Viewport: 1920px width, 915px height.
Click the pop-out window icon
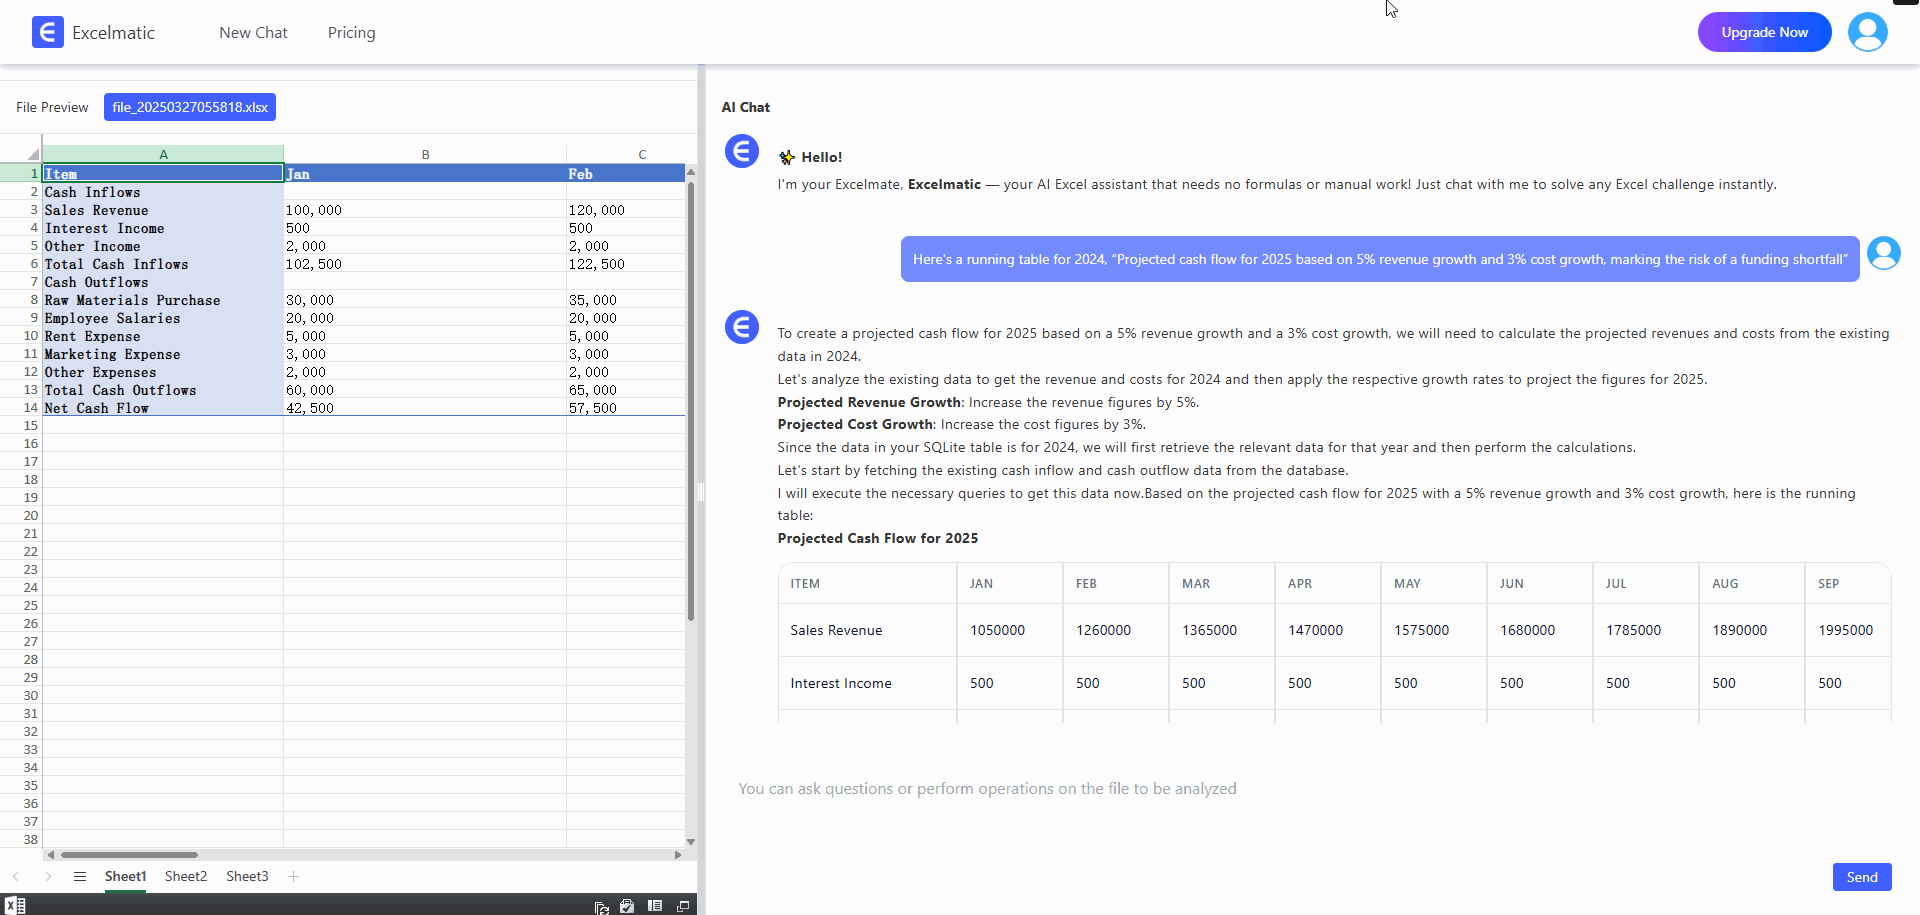point(683,906)
